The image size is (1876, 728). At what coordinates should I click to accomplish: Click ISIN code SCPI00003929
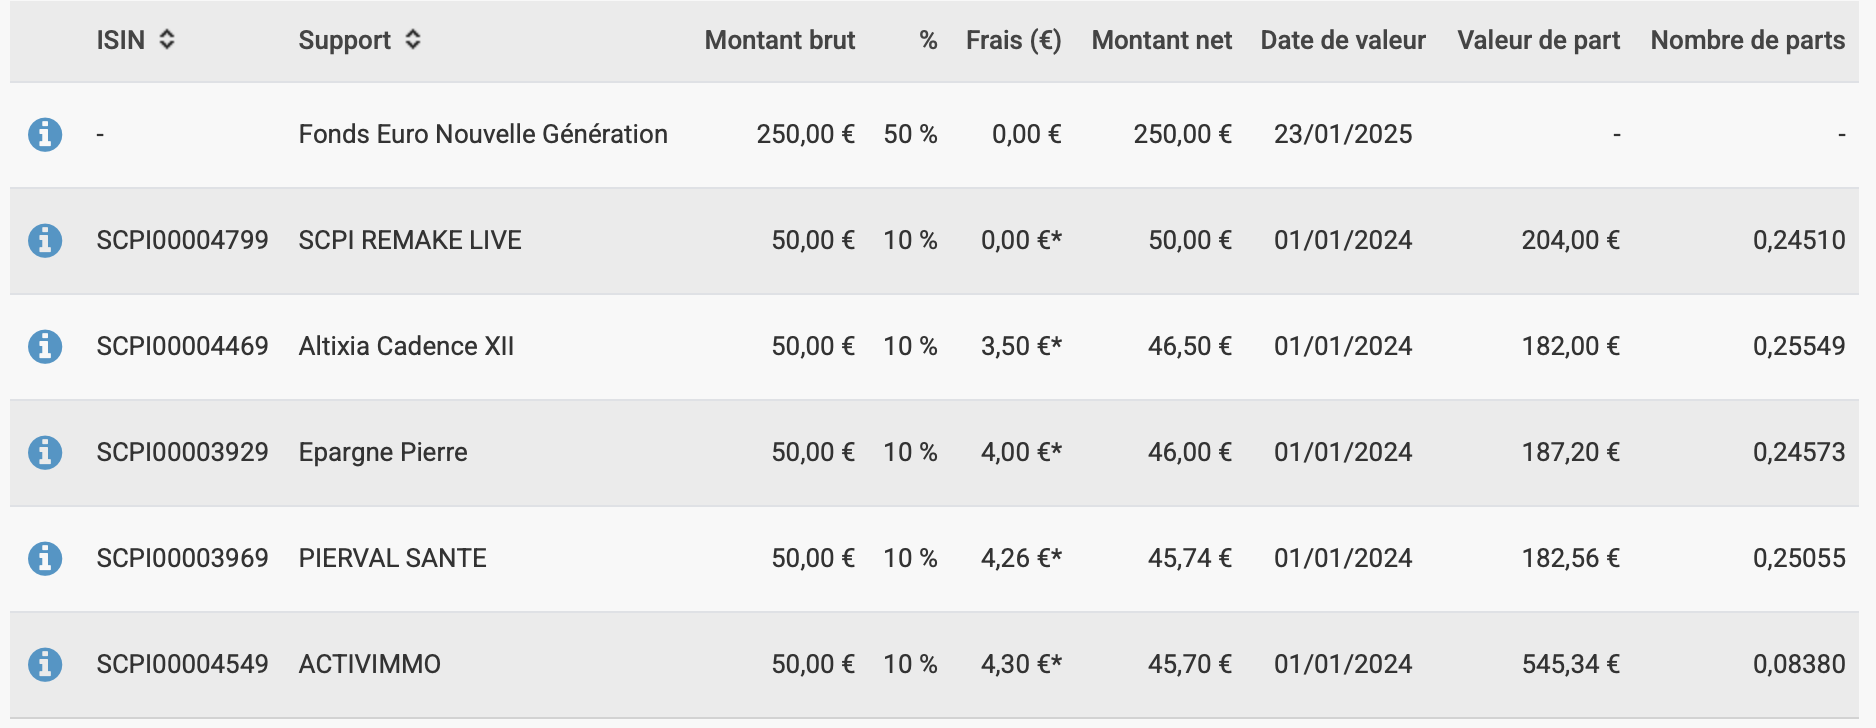pyautogui.click(x=182, y=452)
